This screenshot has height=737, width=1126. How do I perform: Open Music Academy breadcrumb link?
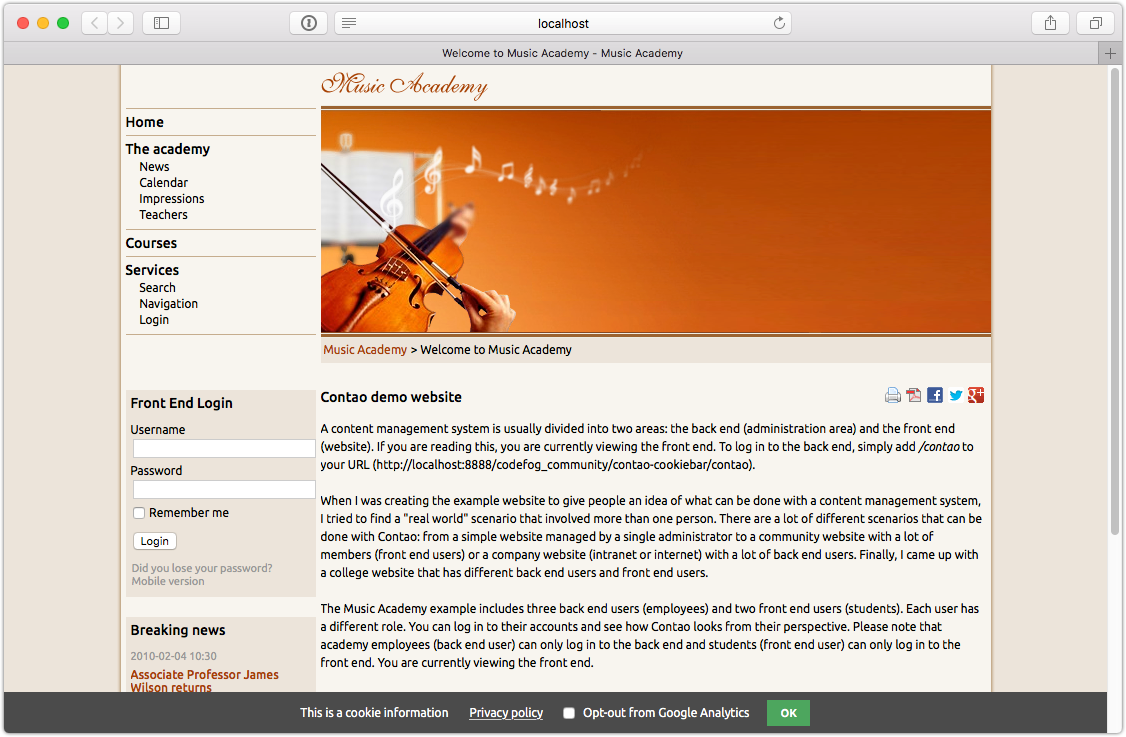pos(365,350)
